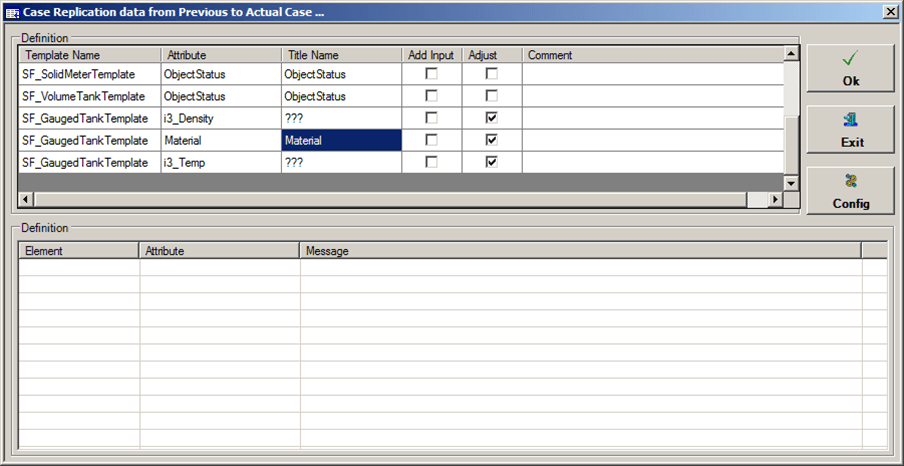Click Comment cell in i3_Temp row
904x466 pixels.
coord(653,162)
